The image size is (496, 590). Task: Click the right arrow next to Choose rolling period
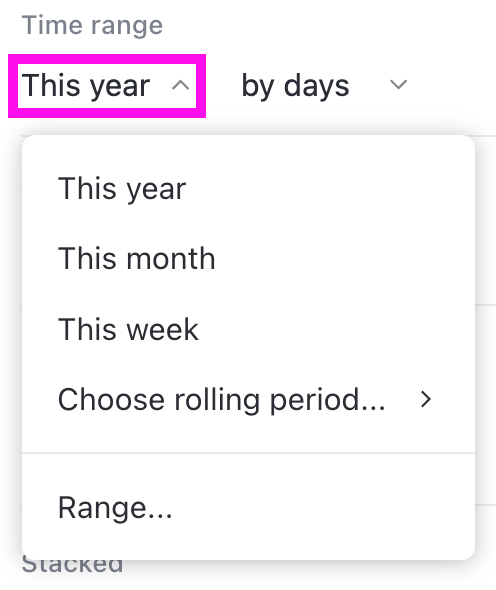pyautogui.click(x=426, y=399)
